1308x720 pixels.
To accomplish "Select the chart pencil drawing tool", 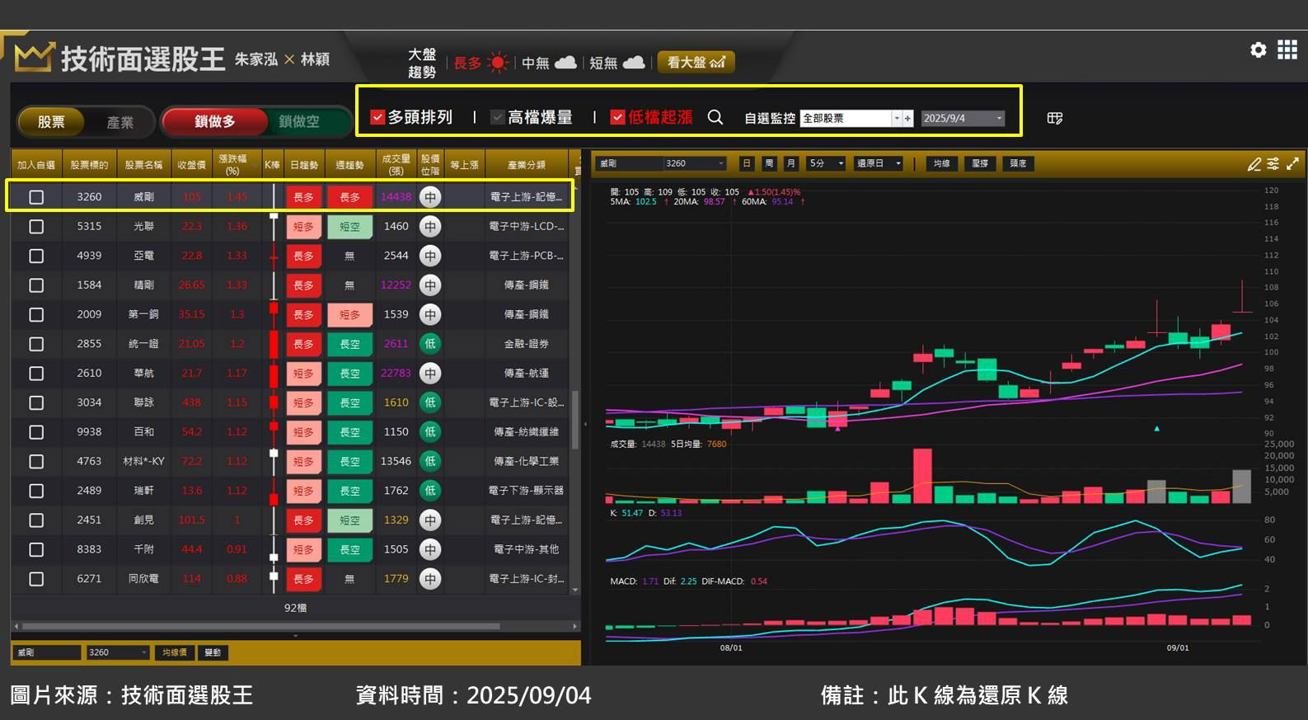I will click(x=1254, y=164).
